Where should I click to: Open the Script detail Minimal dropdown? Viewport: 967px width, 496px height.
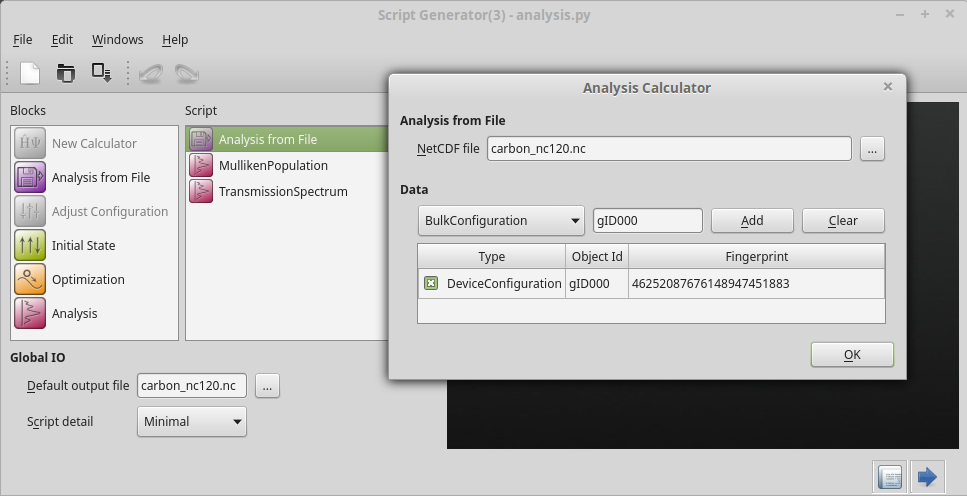pos(191,422)
